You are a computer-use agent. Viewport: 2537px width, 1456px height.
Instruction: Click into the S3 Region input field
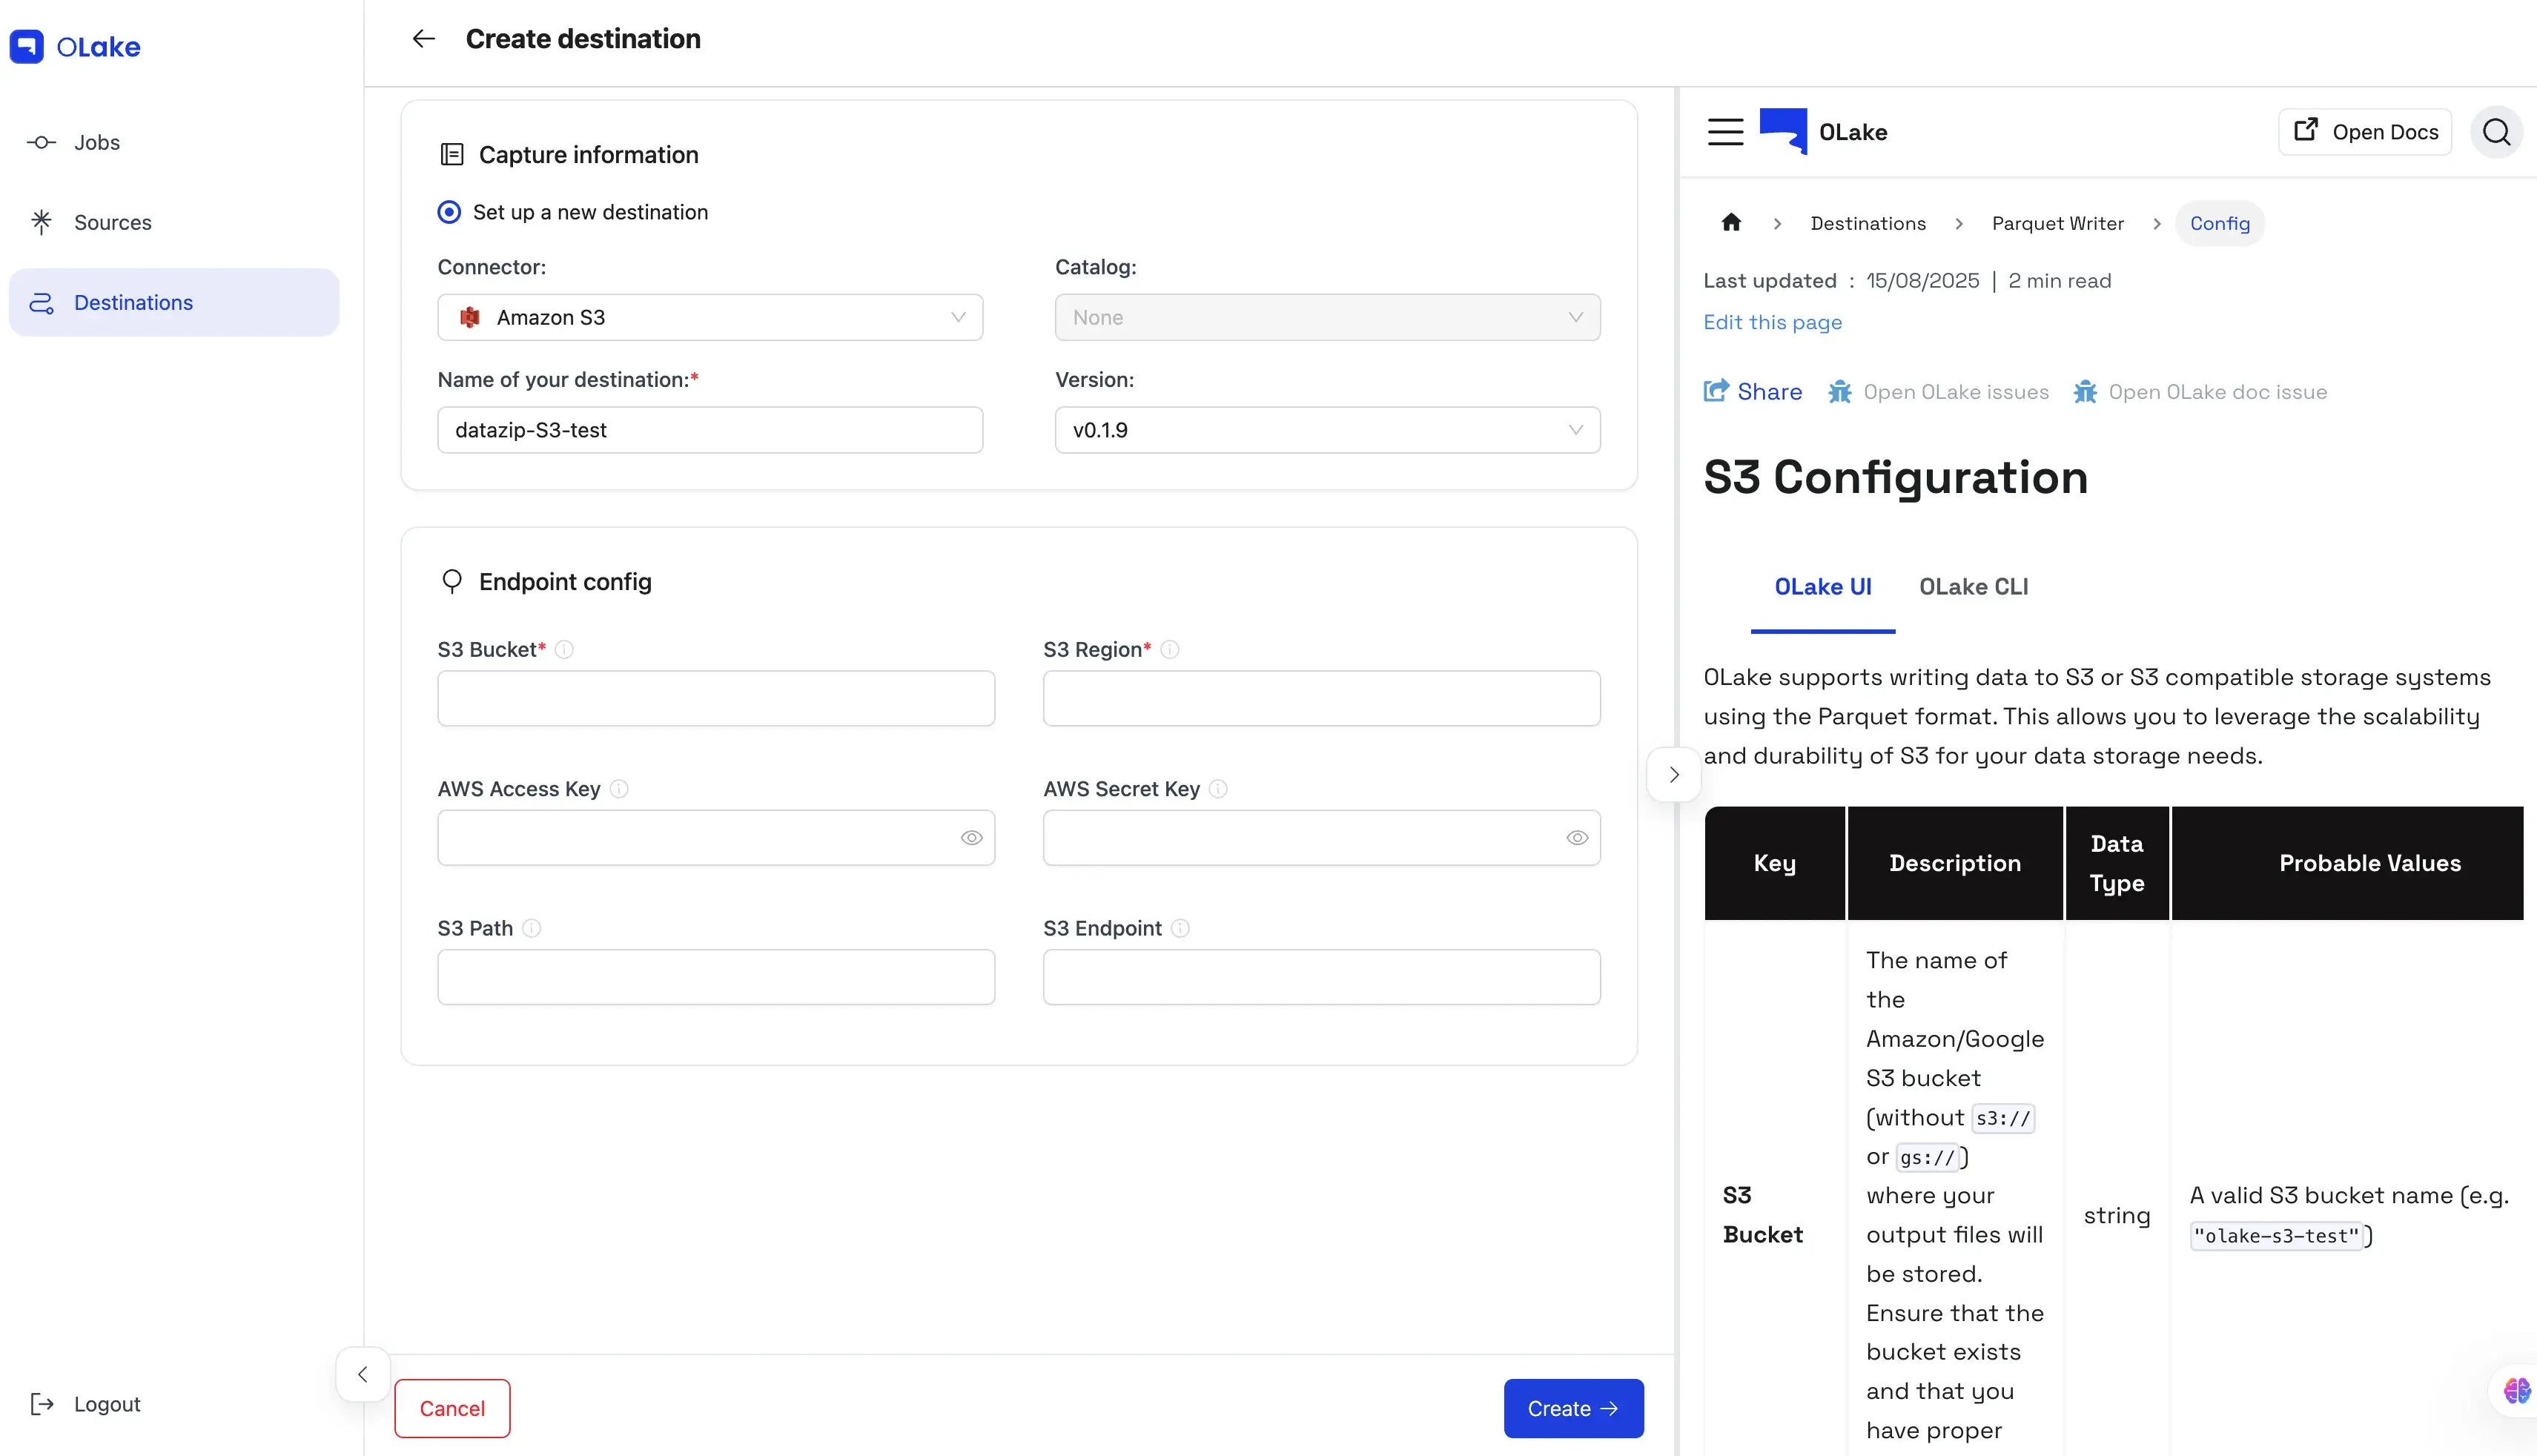click(1321, 698)
